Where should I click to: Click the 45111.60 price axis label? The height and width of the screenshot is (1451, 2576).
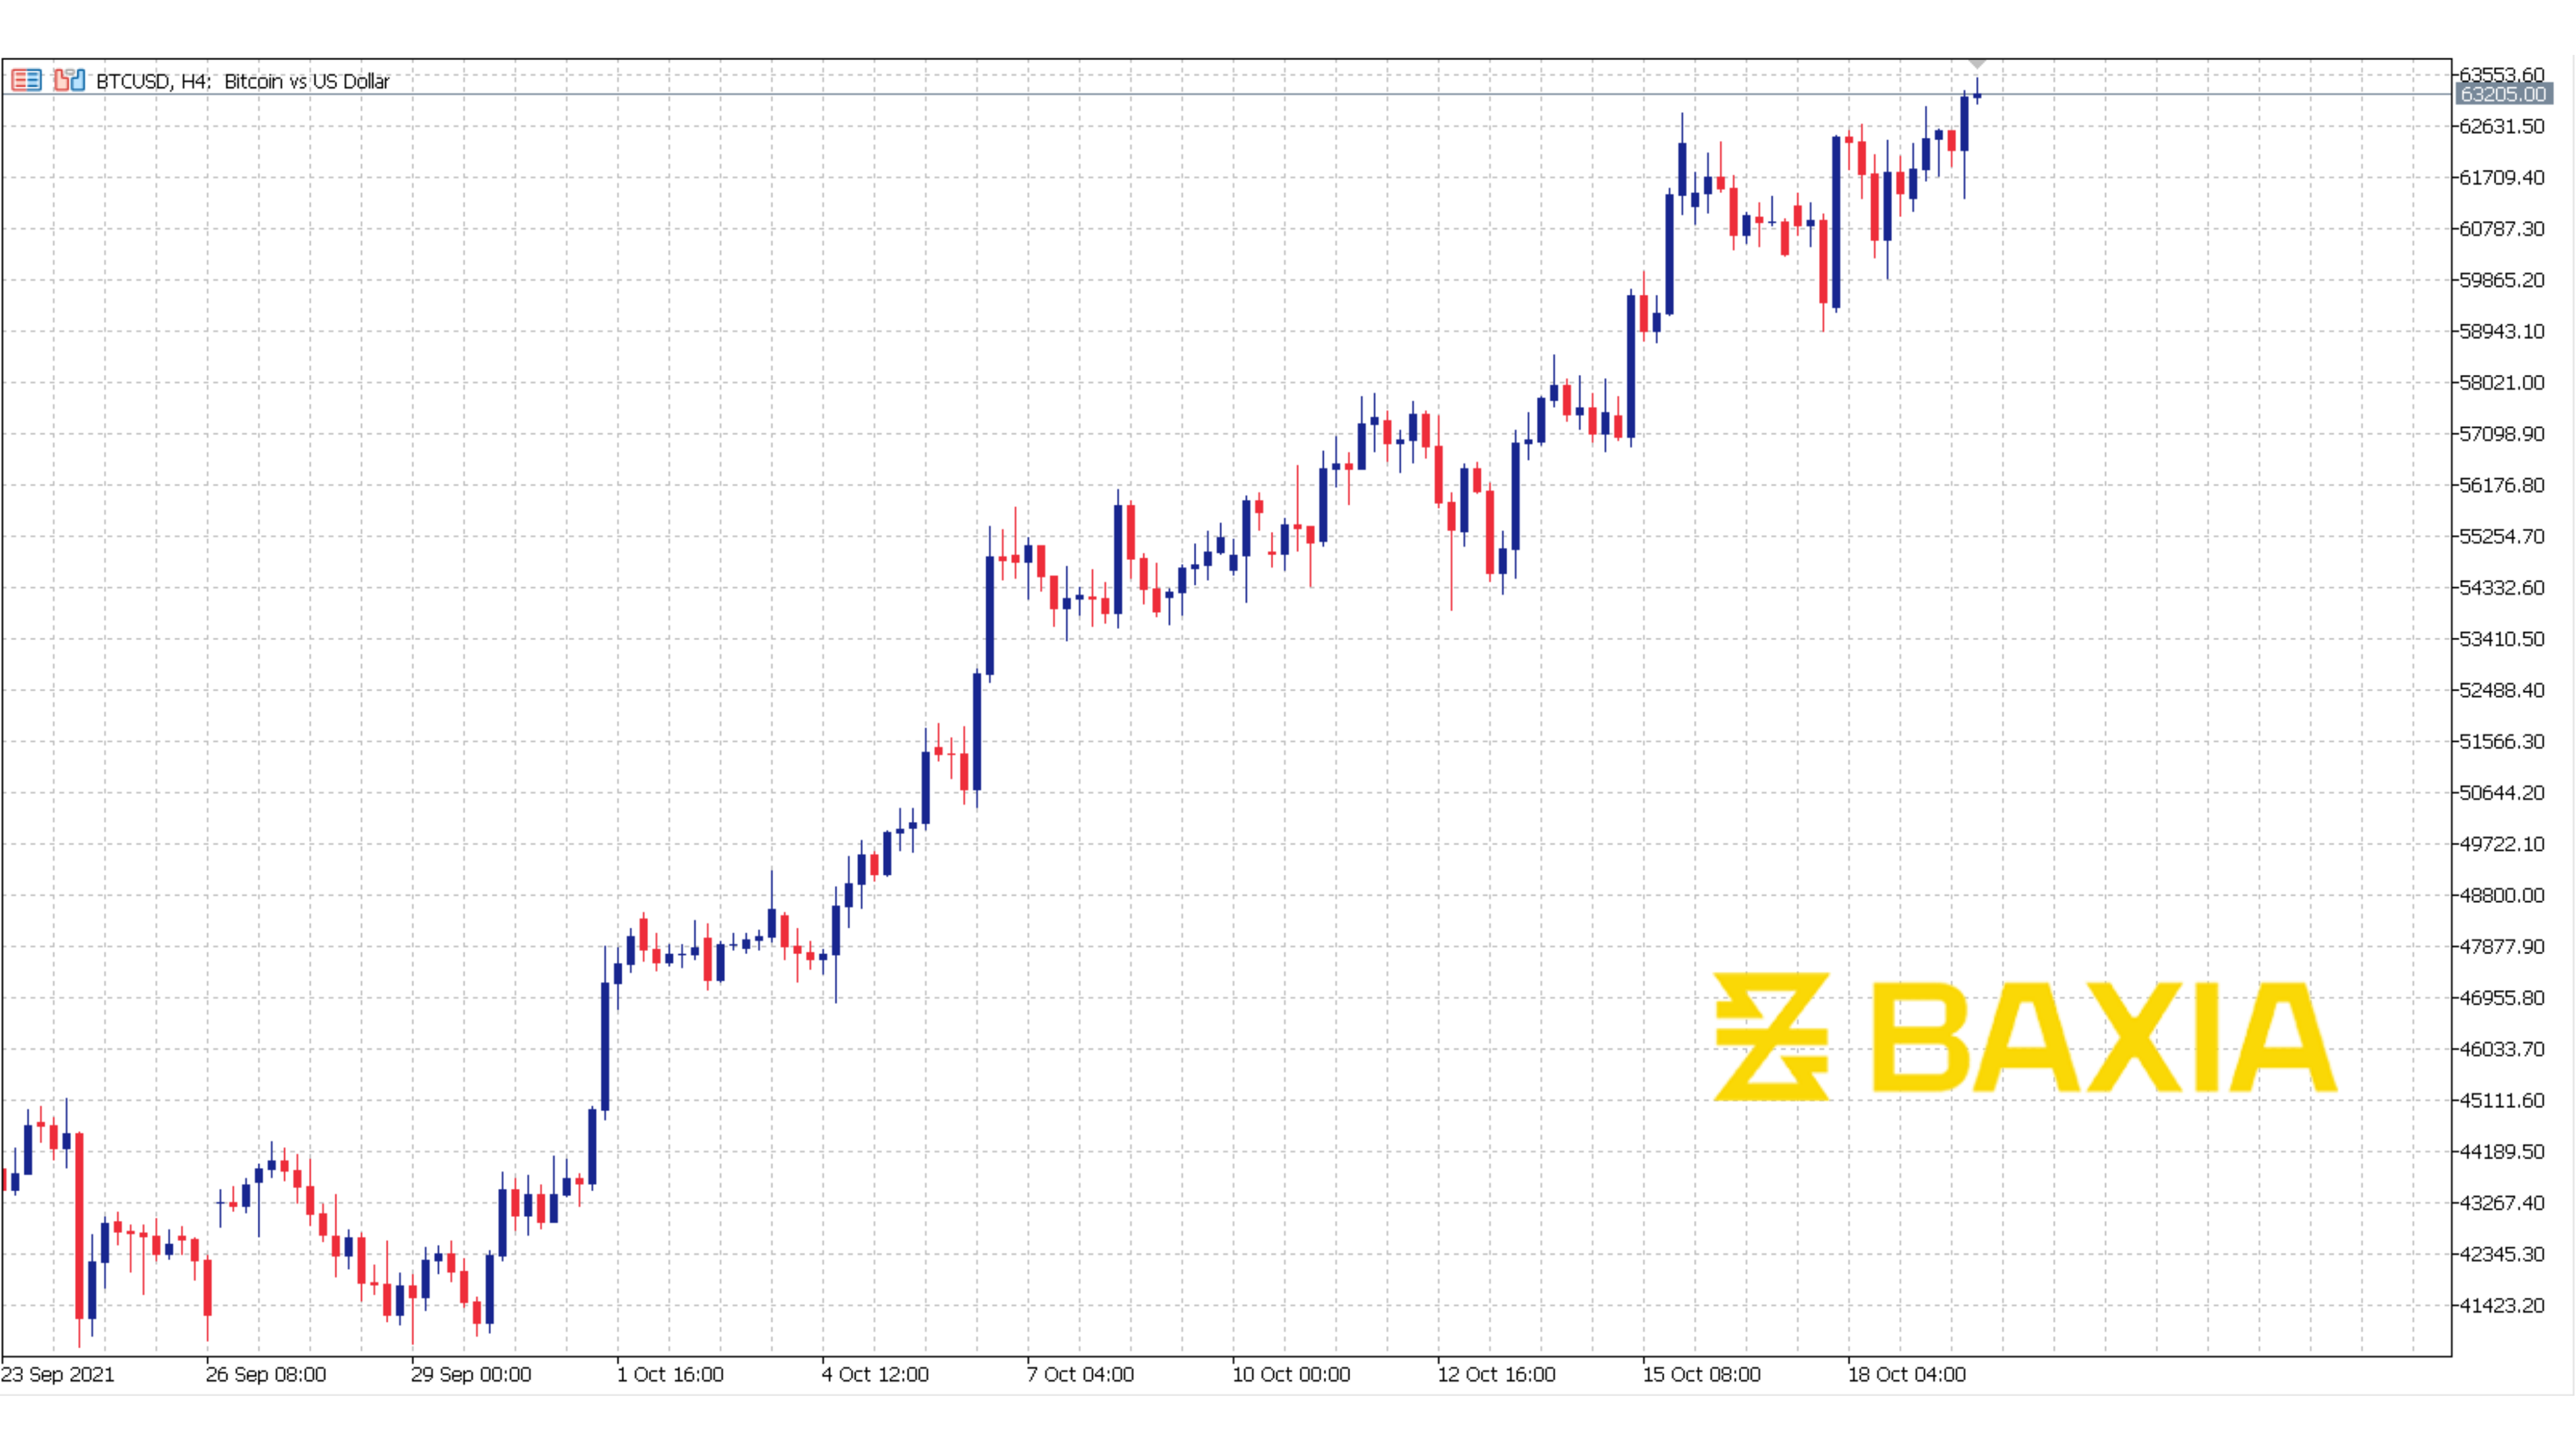pos(2502,1100)
